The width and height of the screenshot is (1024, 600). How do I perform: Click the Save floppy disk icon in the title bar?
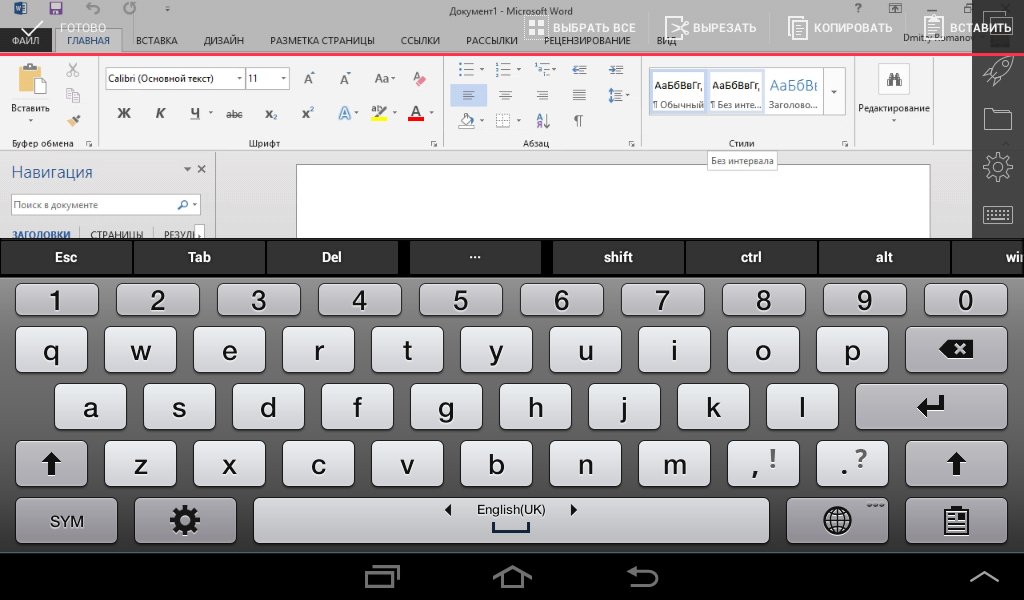click(x=56, y=9)
